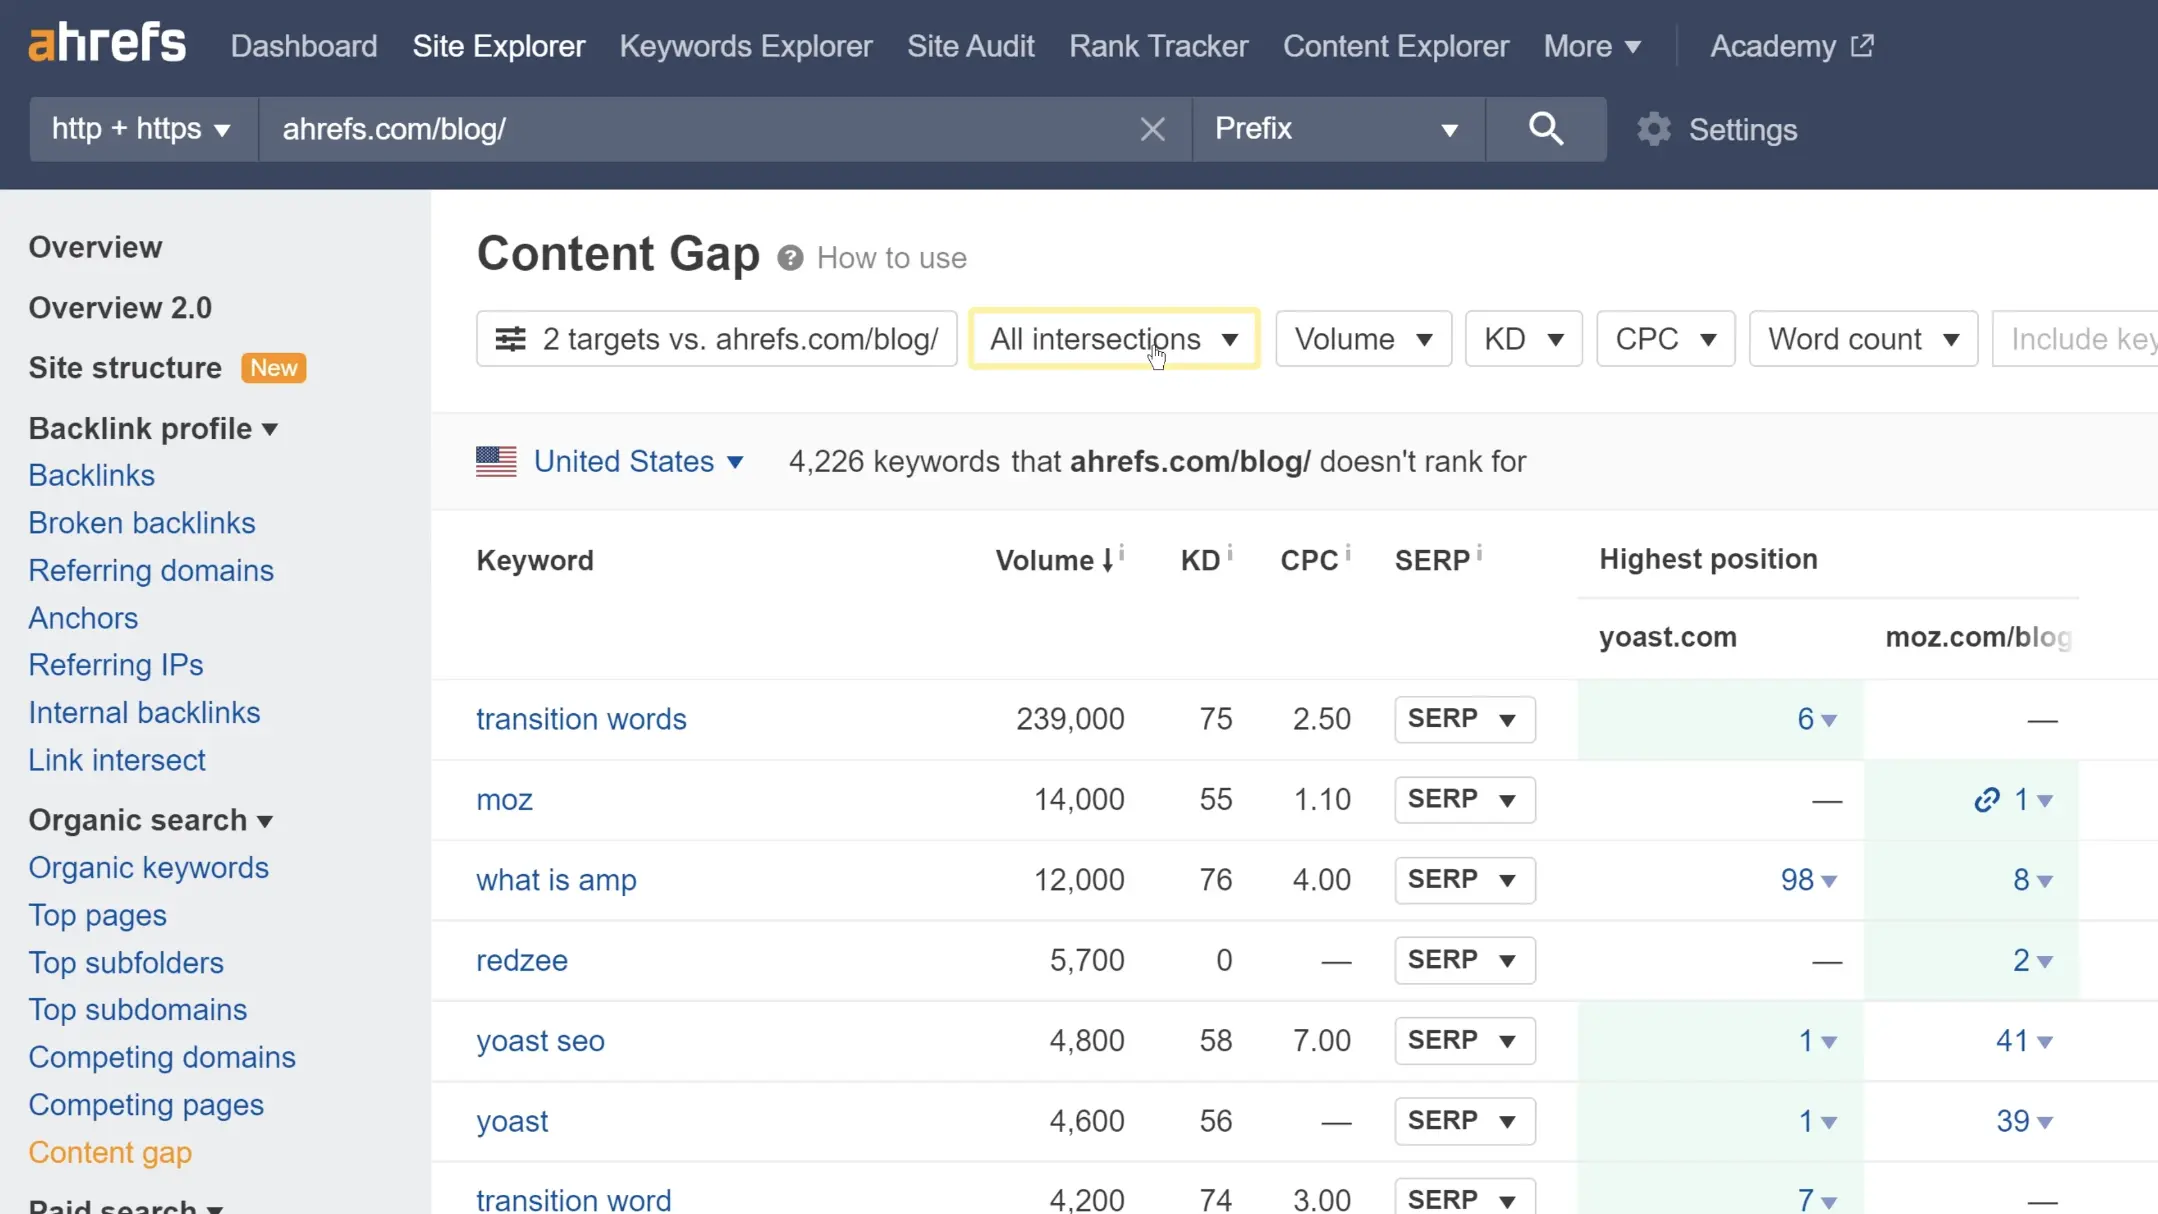Open the All intersections dropdown
Screen dimensions: 2158x1214
(1114, 339)
